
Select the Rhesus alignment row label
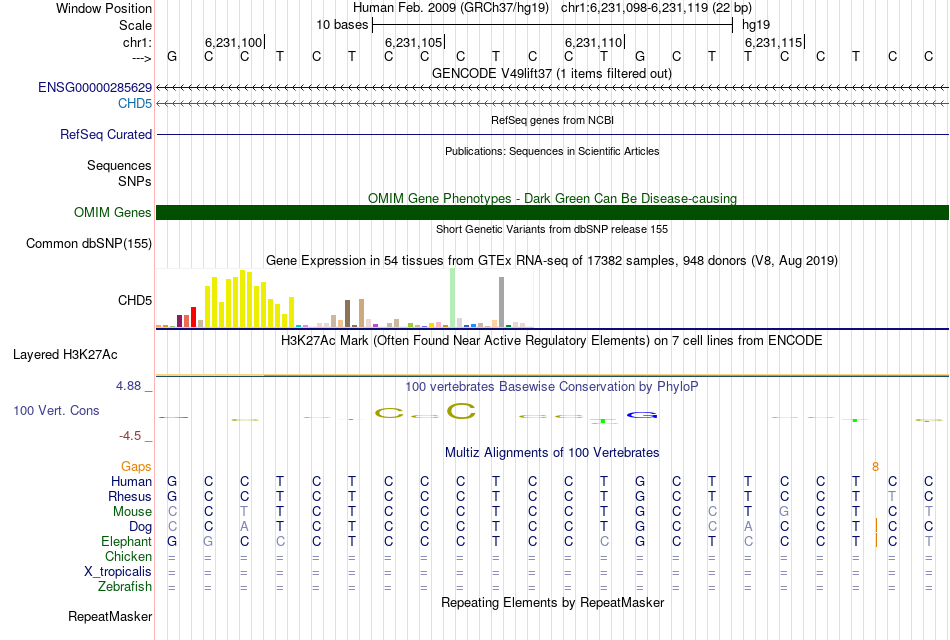(x=130, y=497)
